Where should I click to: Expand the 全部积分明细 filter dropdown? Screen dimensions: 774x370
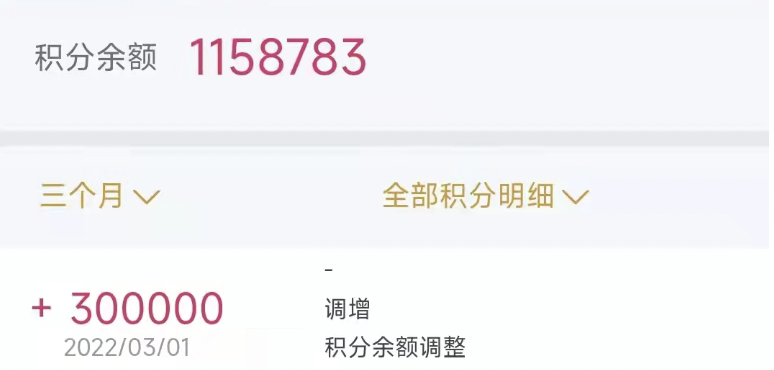(486, 197)
